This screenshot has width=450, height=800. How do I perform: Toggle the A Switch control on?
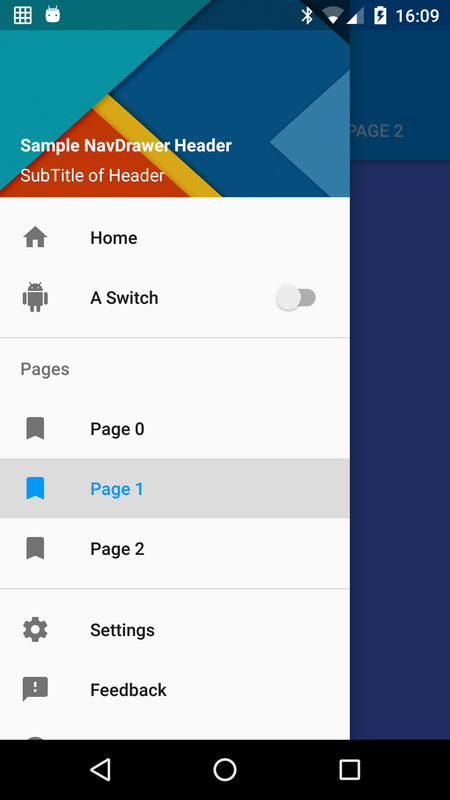tap(296, 297)
